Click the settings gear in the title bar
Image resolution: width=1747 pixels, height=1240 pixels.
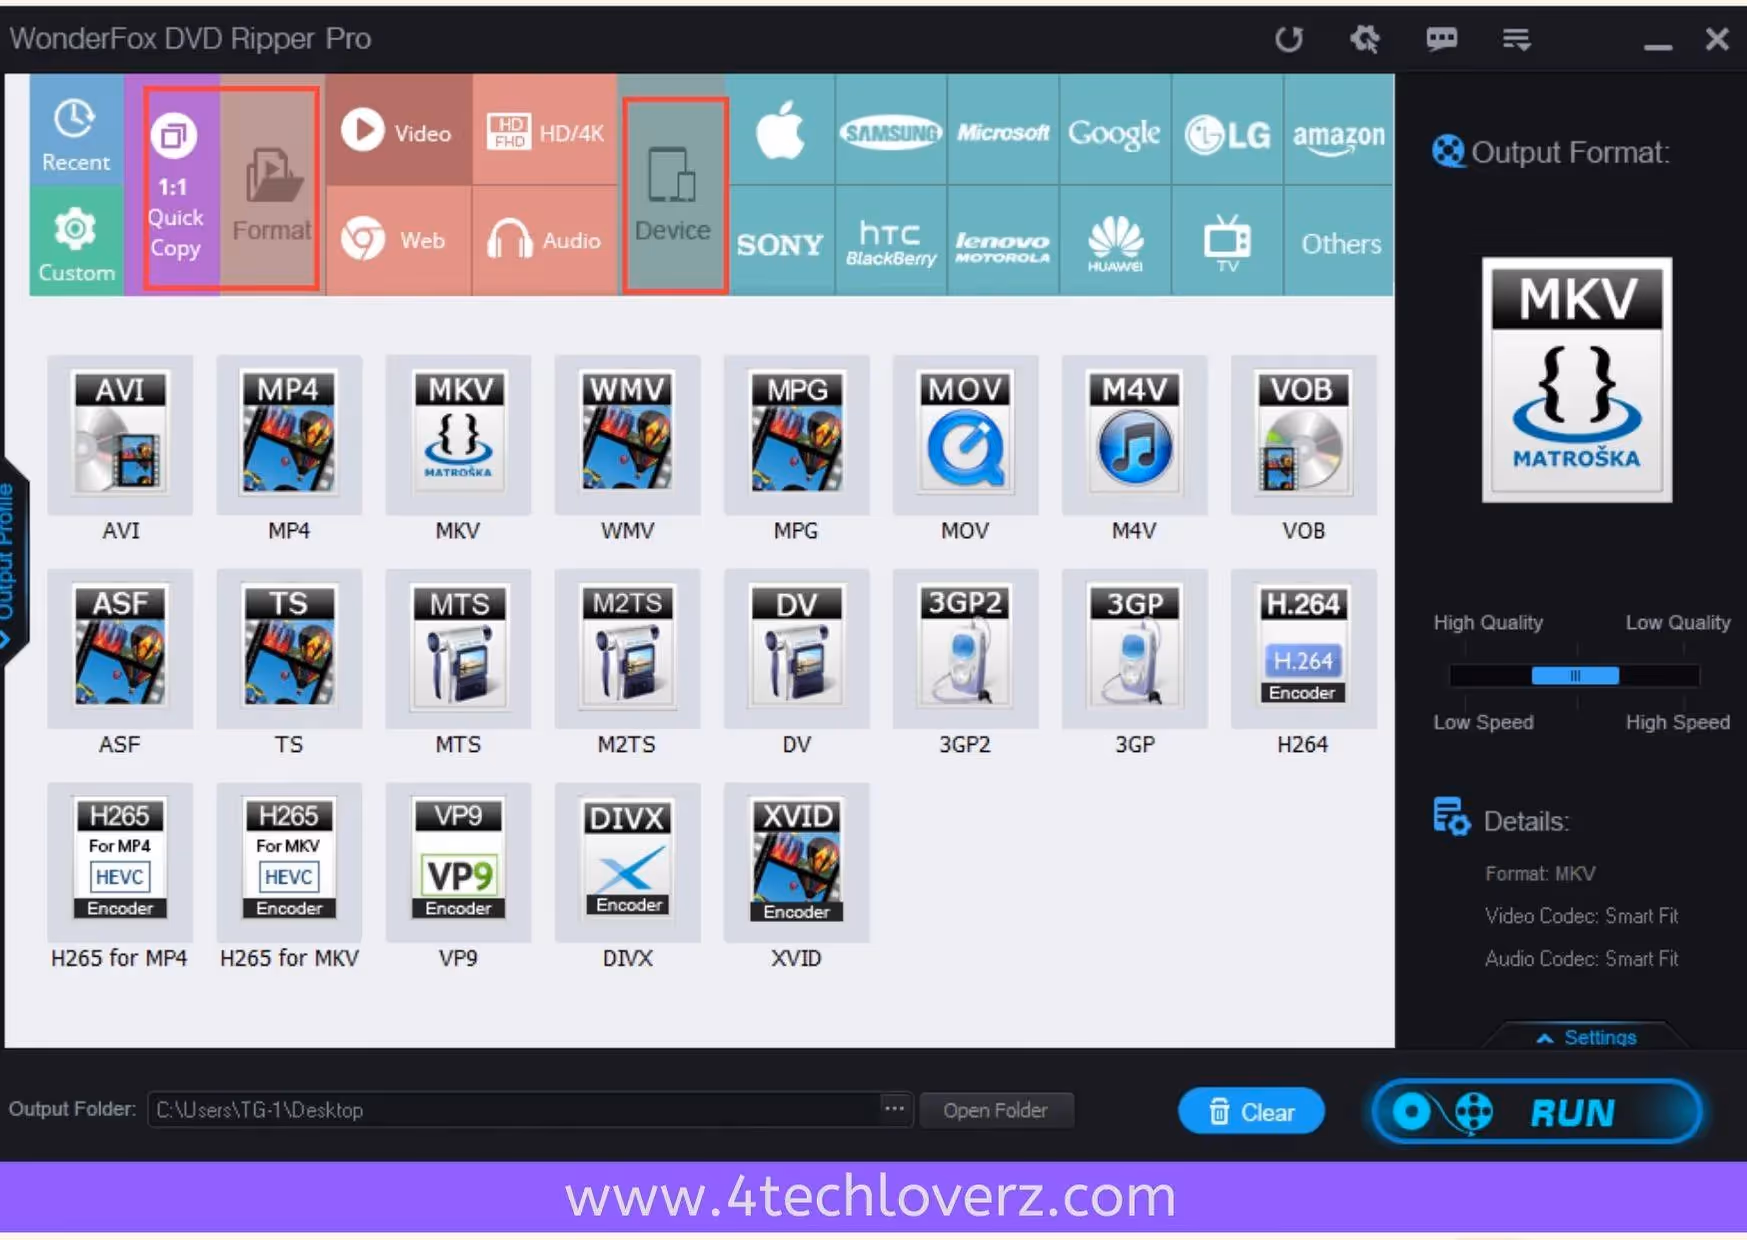coord(1365,39)
